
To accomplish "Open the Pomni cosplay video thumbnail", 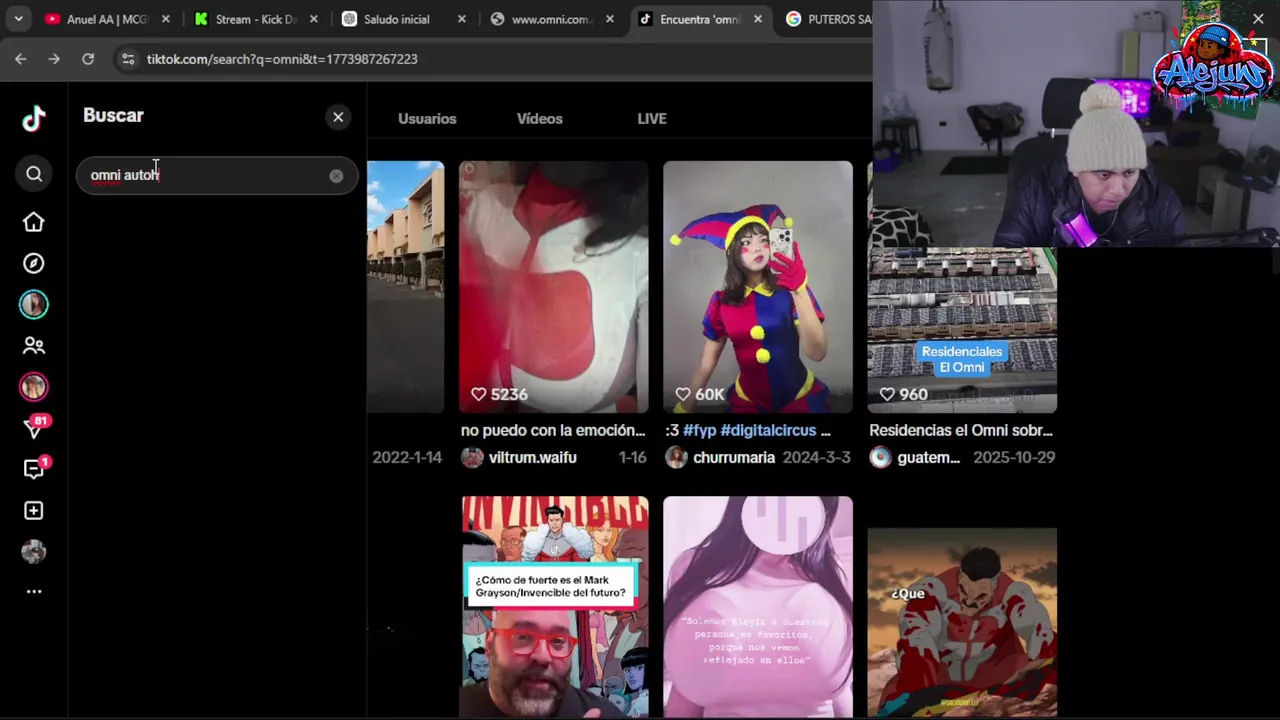I will click(758, 287).
